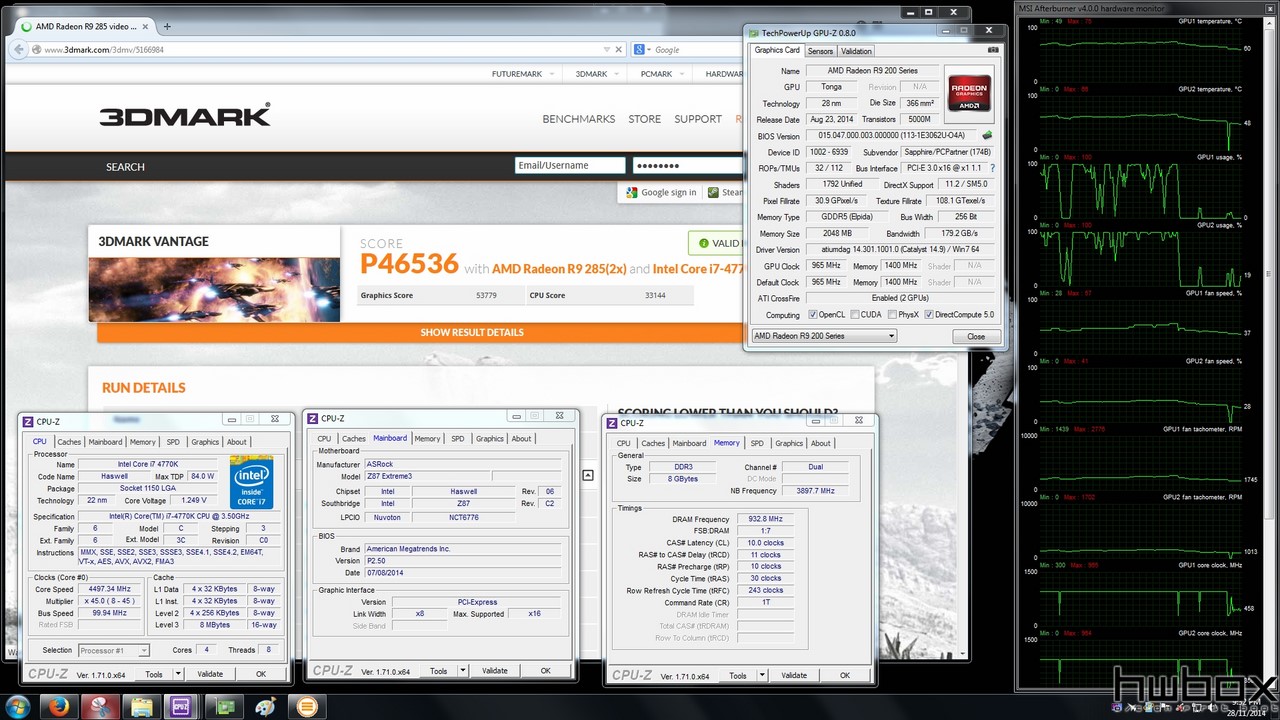
Task: Toggle the OpenCL checkbox in GPU-Z
Action: point(812,315)
